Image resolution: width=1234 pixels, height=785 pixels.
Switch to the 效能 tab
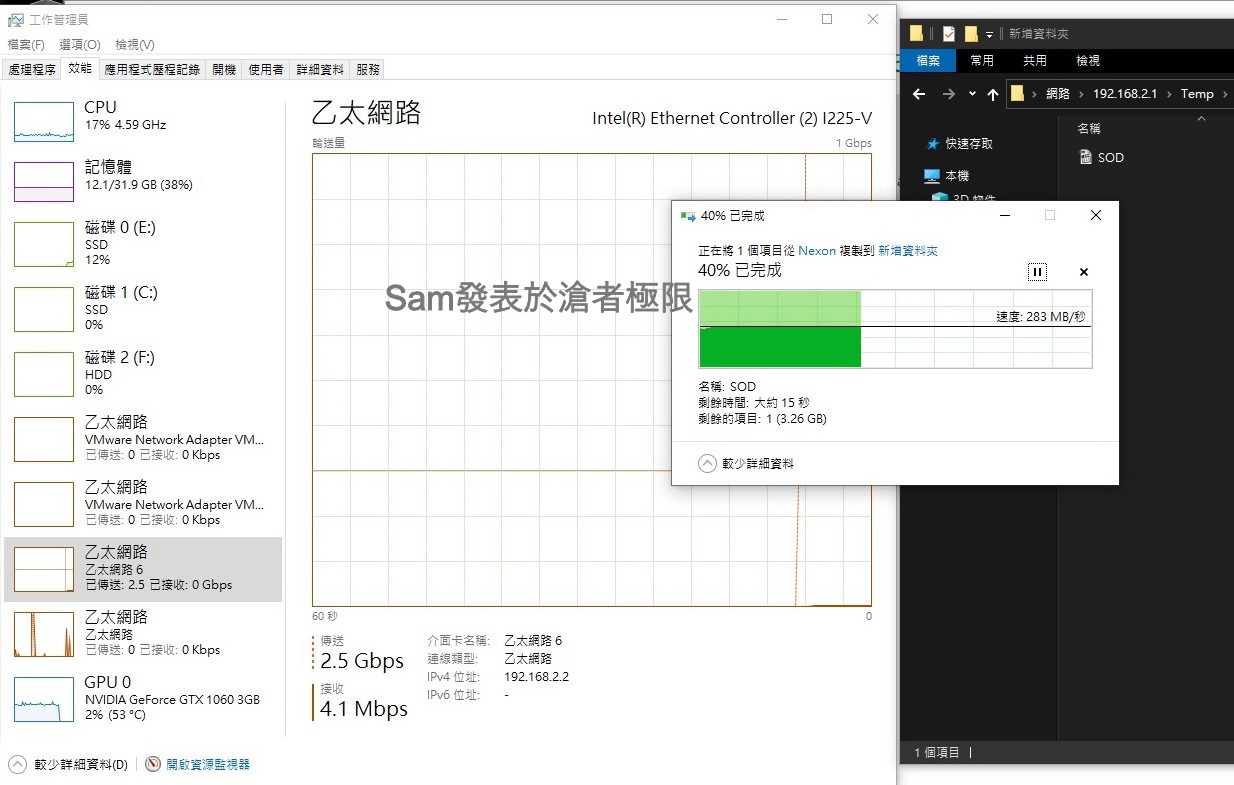pyautogui.click(x=80, y=69)
